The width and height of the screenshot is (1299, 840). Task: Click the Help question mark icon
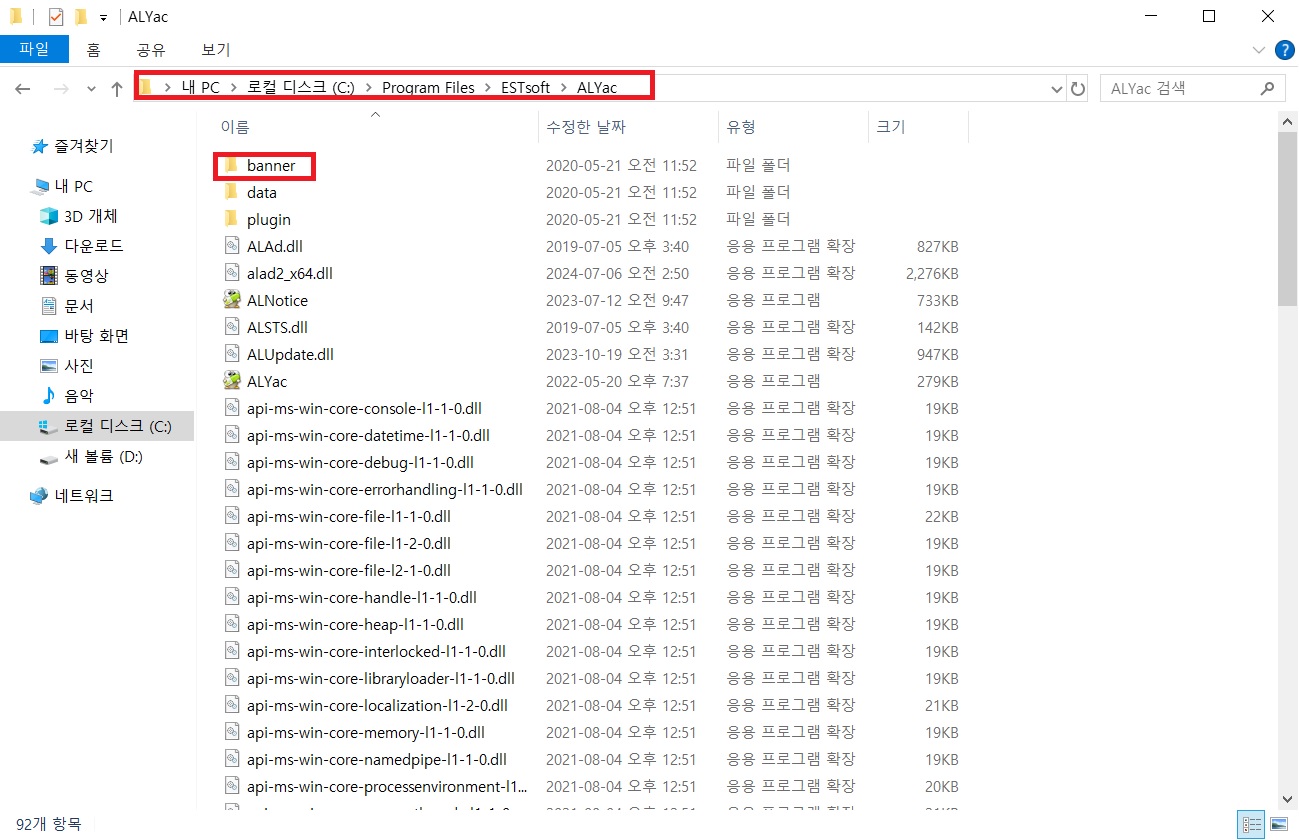[1285, 49]
